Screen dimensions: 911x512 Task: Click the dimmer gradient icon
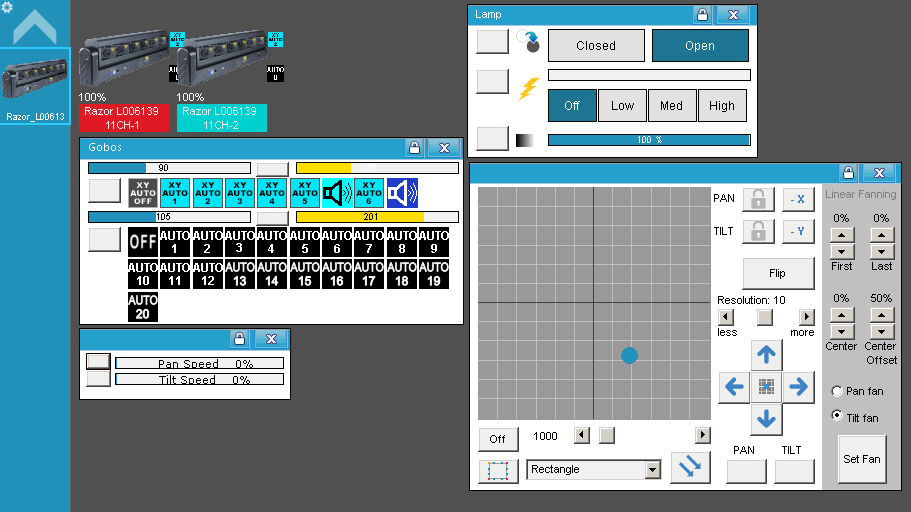[524, 140]
